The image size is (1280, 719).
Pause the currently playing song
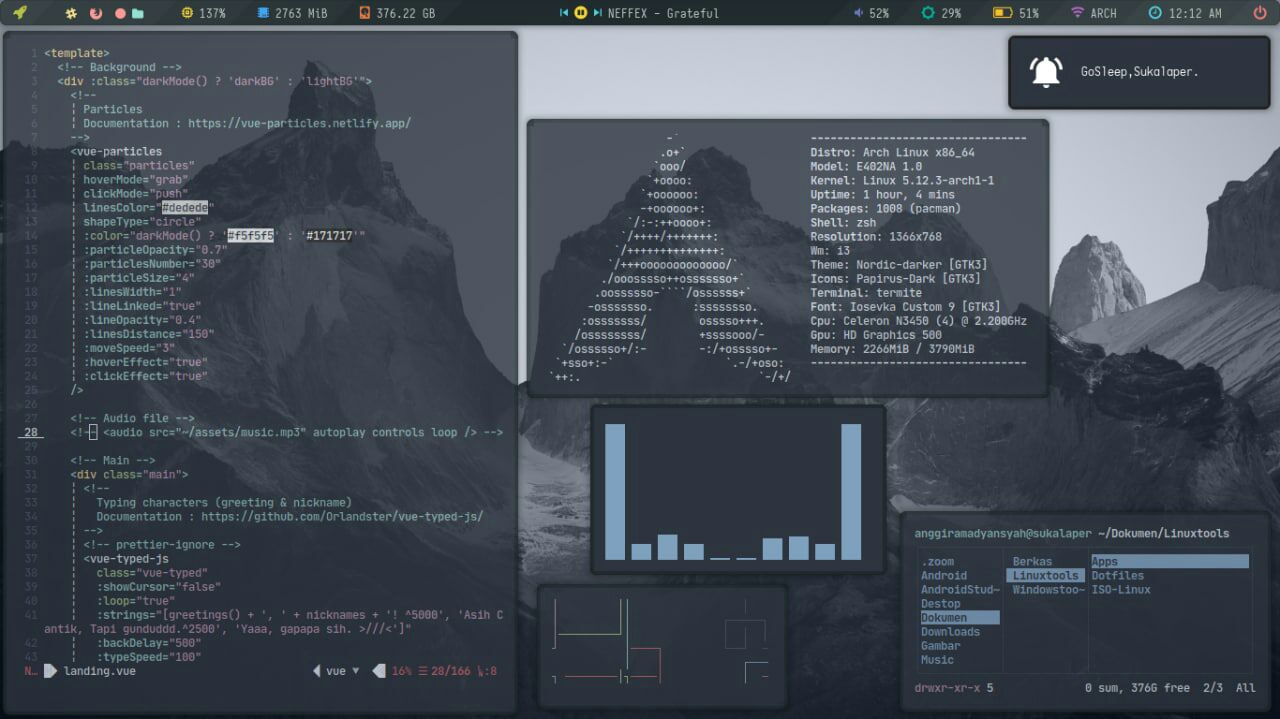[x=581, y=14]
